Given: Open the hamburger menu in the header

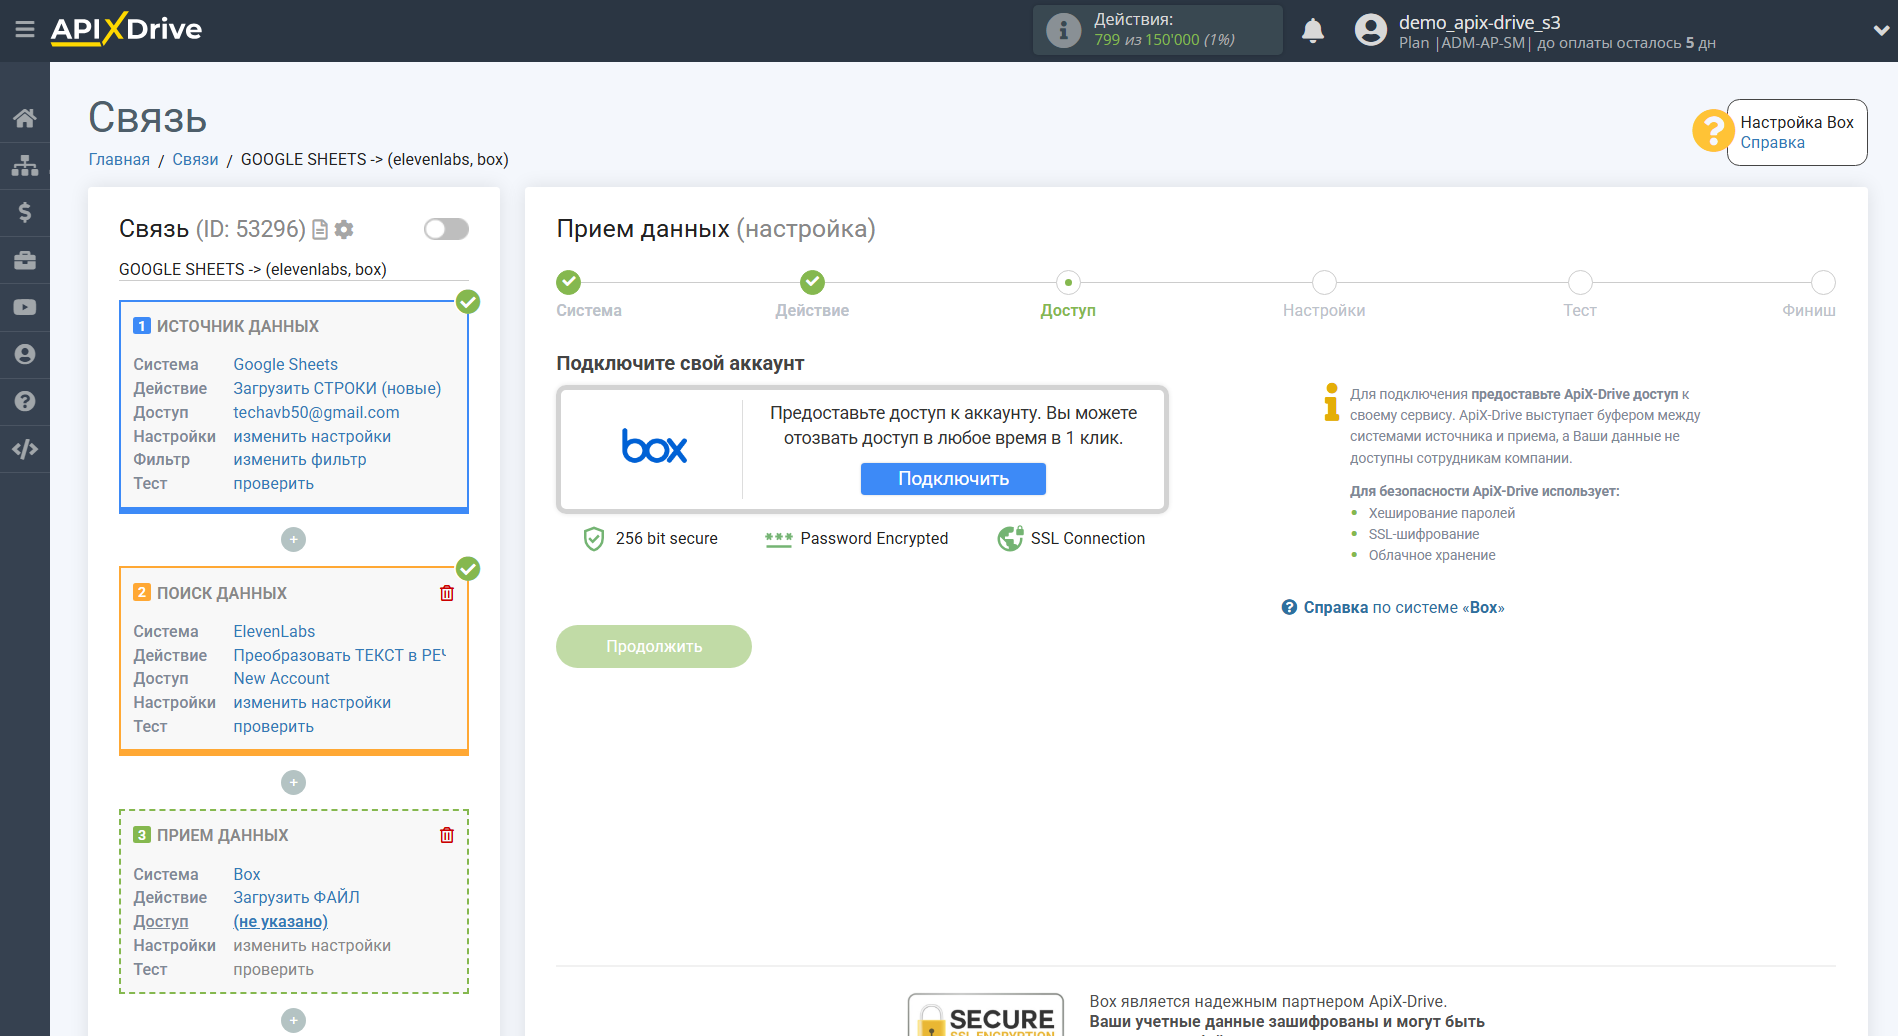Looking at the screenshot, I should click(25, 30).
